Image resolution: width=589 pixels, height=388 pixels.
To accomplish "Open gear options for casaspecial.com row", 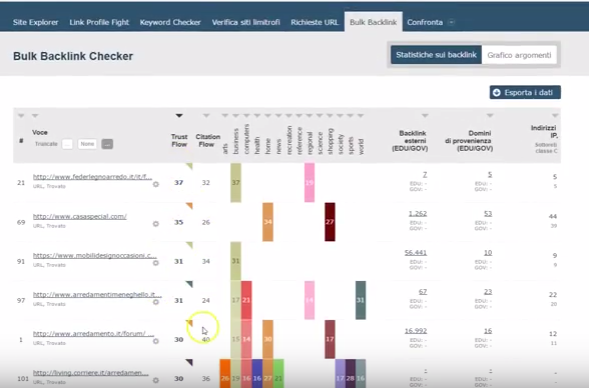I will pyautogui.click(x=156, y=223).
